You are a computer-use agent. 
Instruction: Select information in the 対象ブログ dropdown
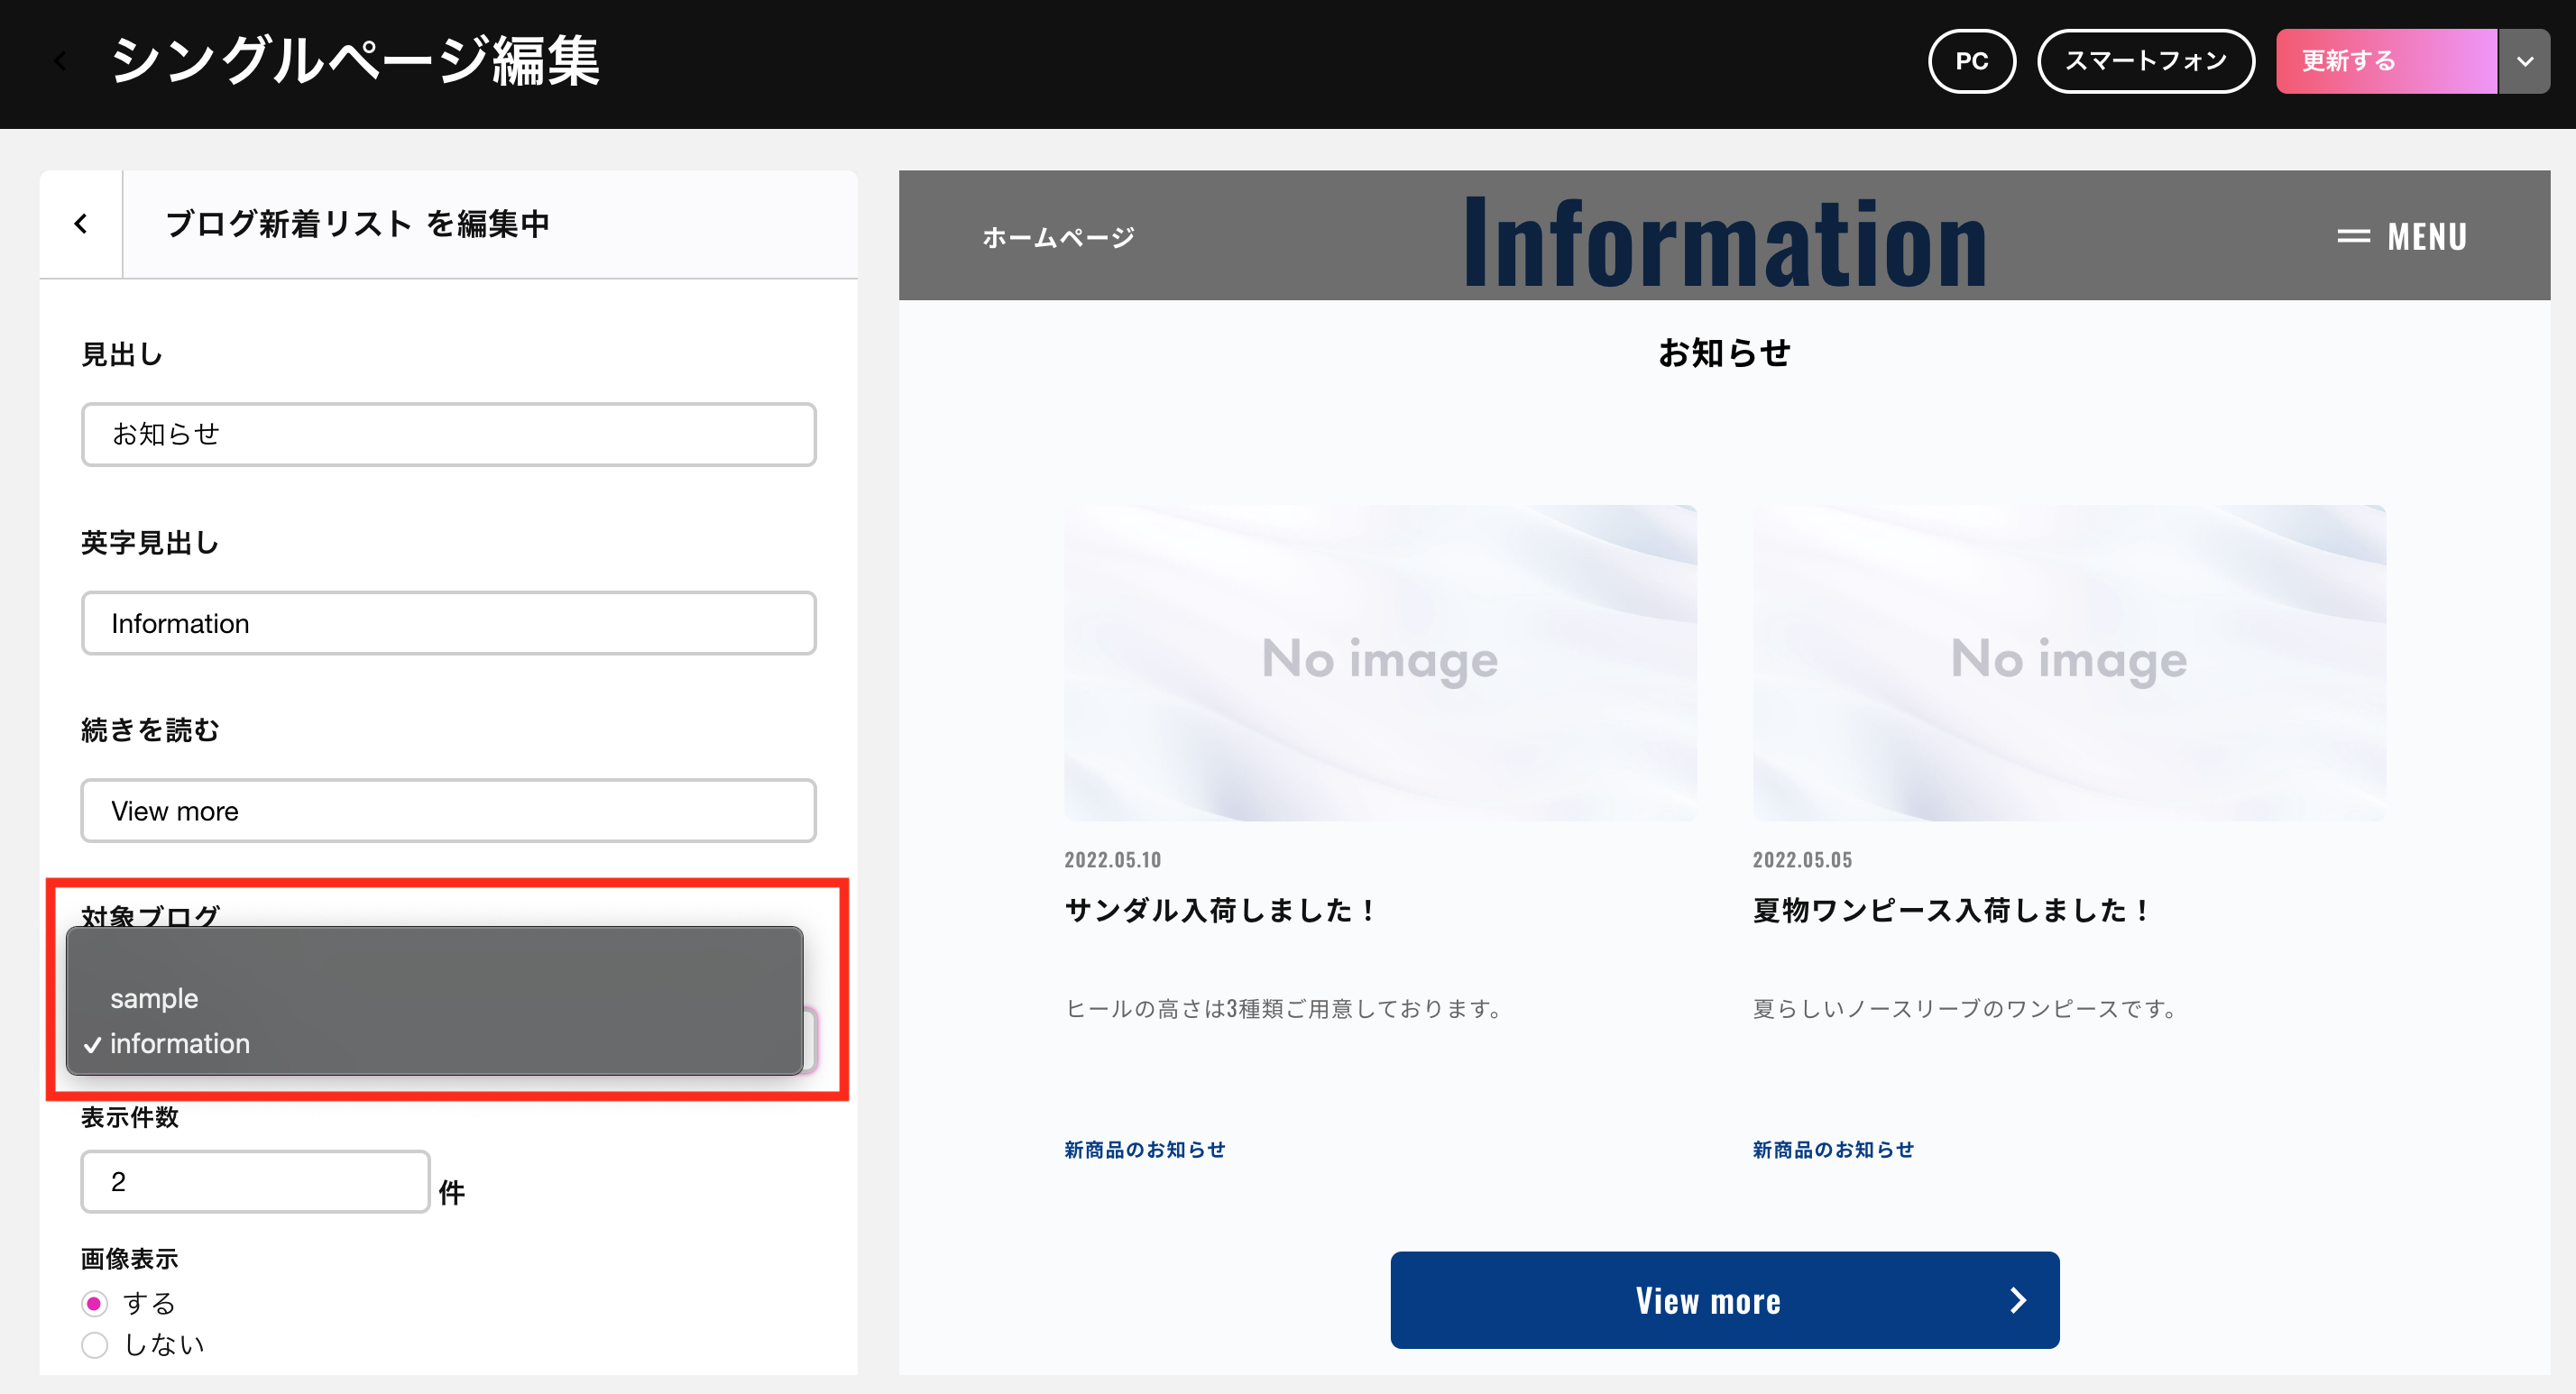(434, 1043)
